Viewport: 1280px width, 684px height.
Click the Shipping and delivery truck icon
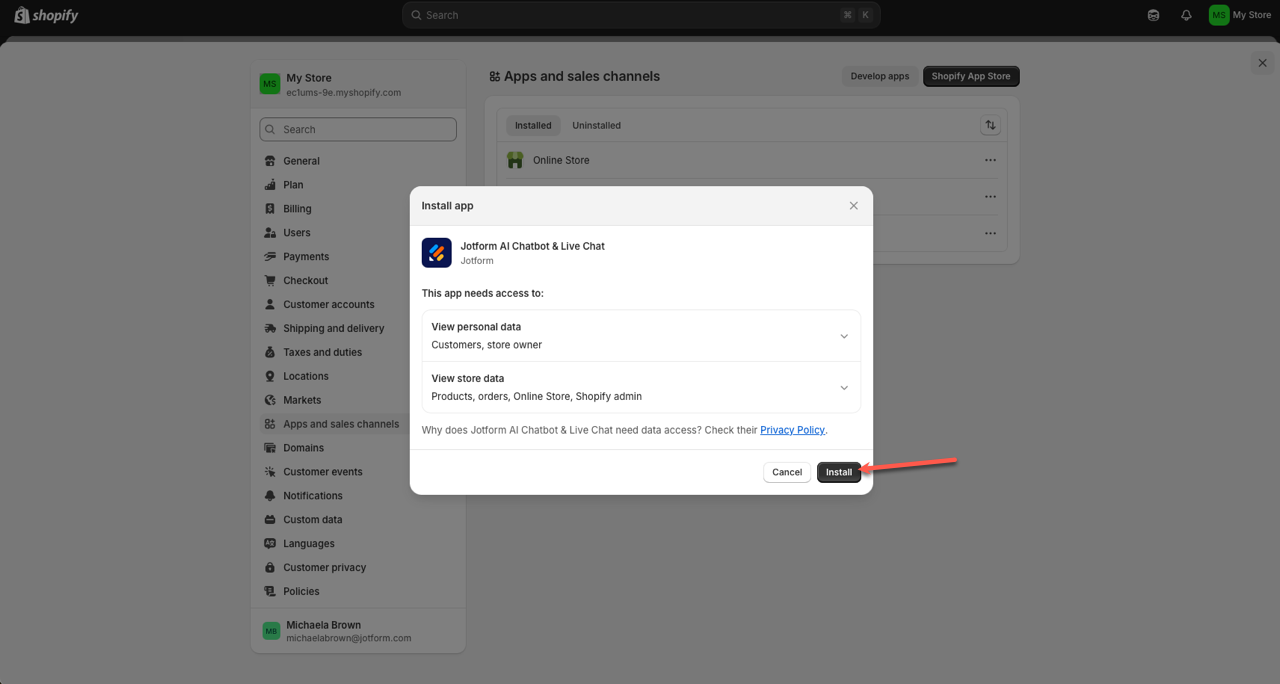270,329
